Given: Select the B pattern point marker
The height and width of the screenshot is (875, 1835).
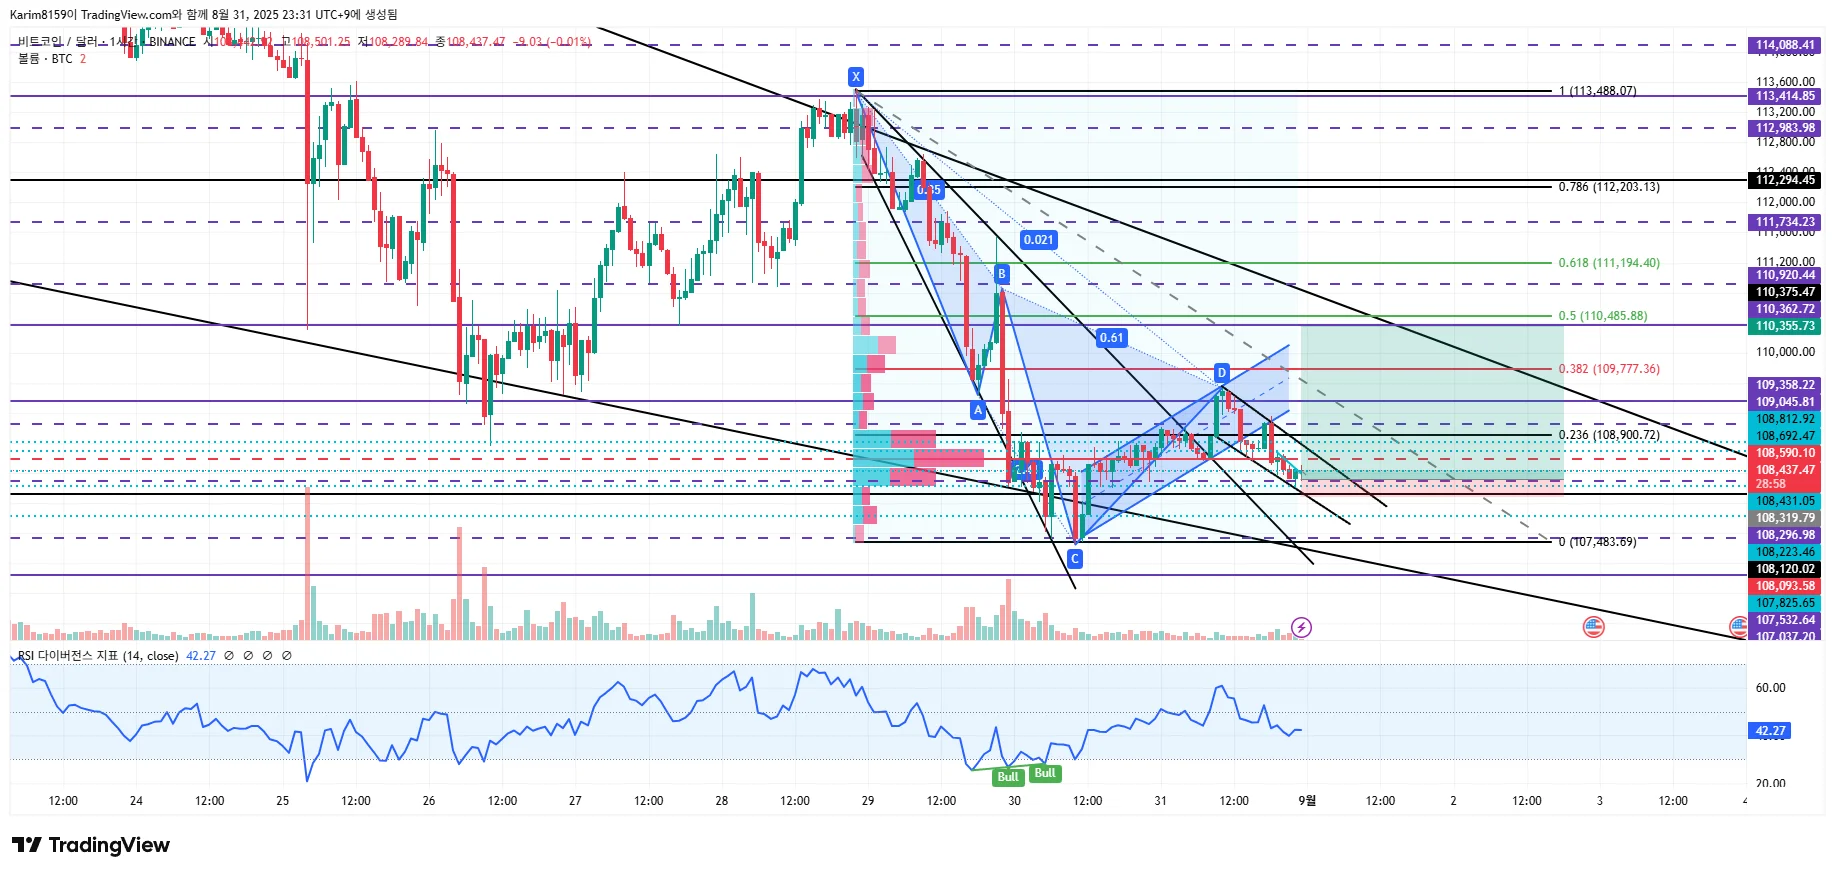Looking at the screenshot, I should click(x=1001, y=274).
